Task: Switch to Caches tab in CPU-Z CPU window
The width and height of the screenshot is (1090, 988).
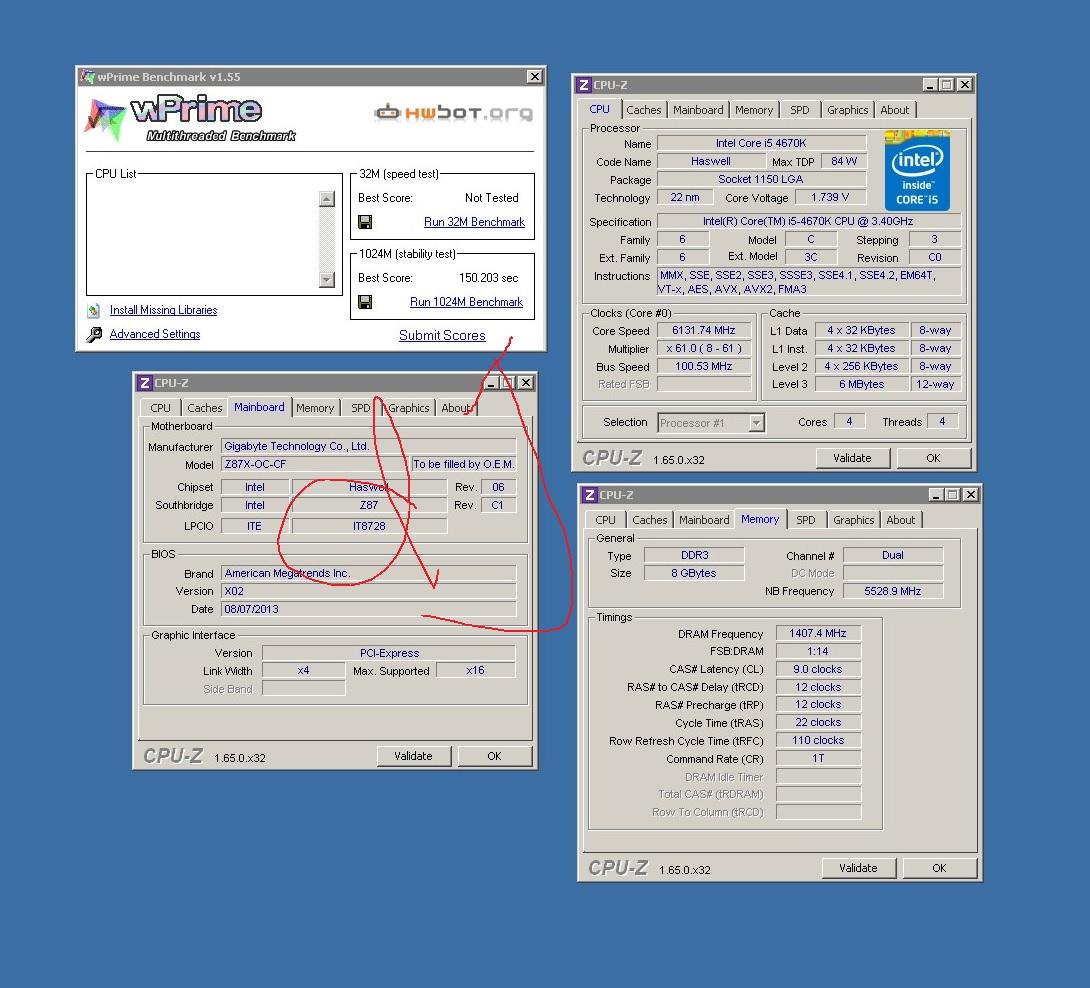Action: pyautogui.click(x=644, y=110)
